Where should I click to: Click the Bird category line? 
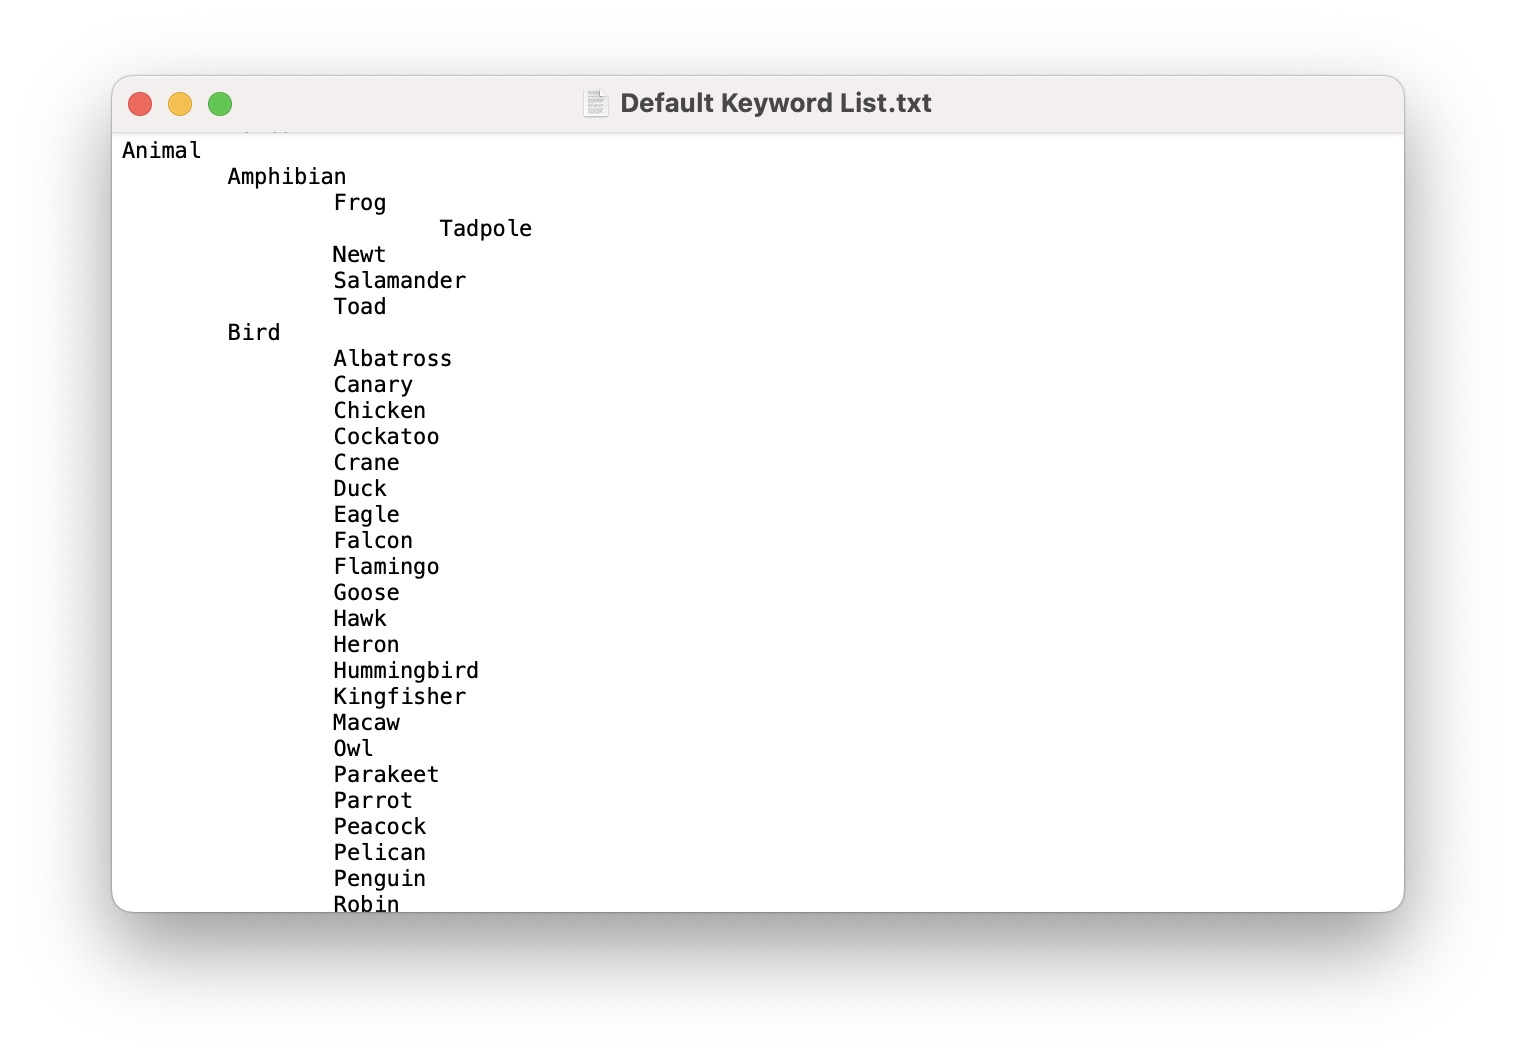(253, 333)
